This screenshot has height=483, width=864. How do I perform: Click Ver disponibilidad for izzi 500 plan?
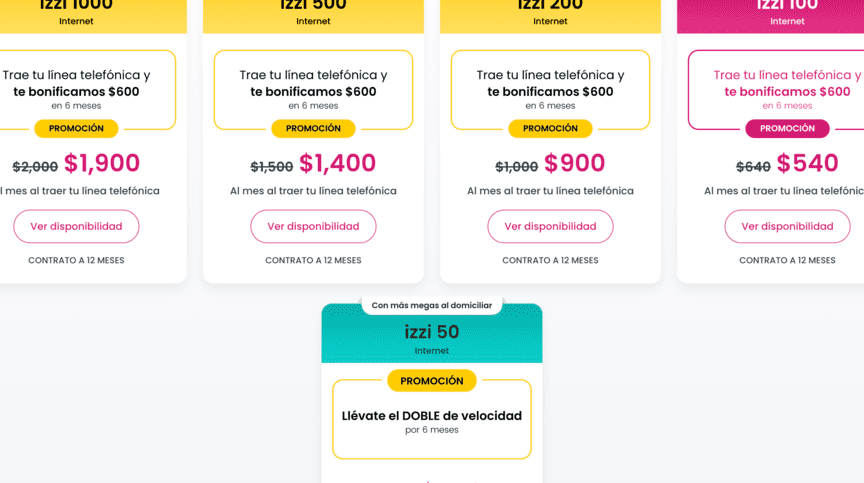313,226
